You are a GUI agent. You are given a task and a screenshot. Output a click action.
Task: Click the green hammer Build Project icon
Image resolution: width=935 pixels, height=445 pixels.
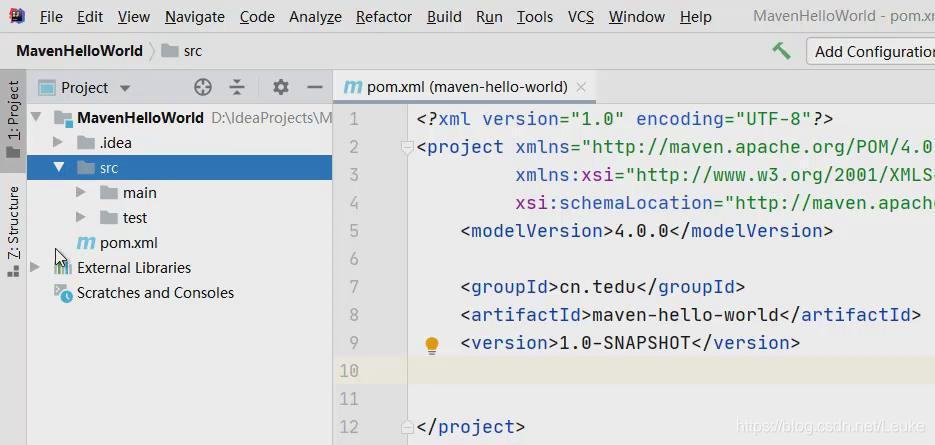781,51
